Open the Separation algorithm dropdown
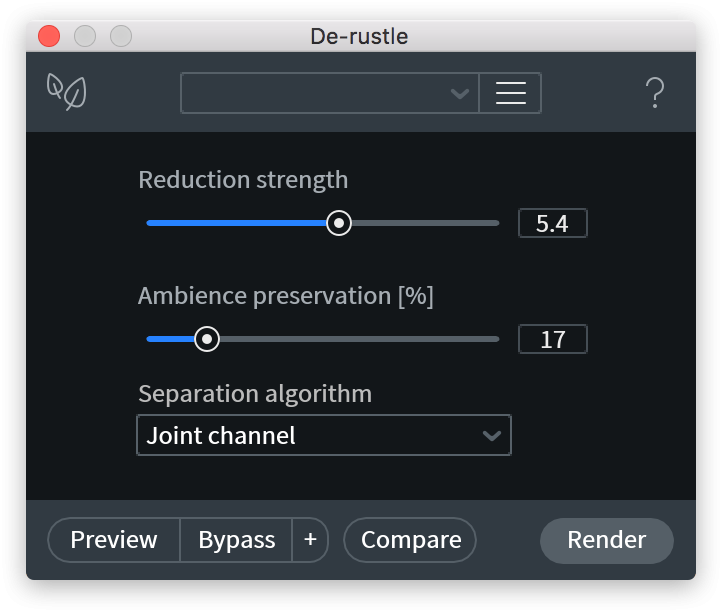 [x=323, y=436]
